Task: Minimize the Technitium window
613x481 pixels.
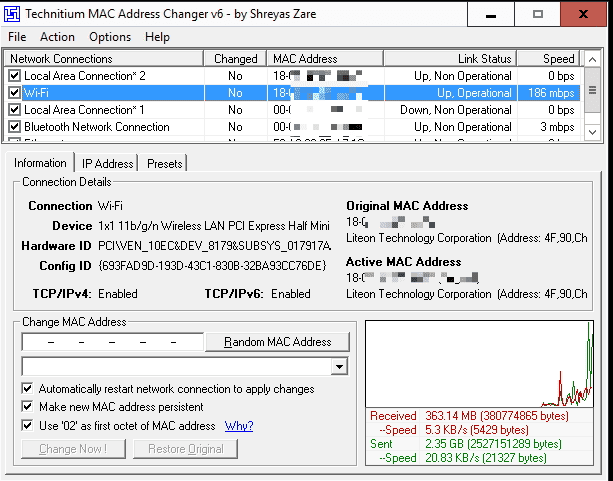Action: point(491,14)
